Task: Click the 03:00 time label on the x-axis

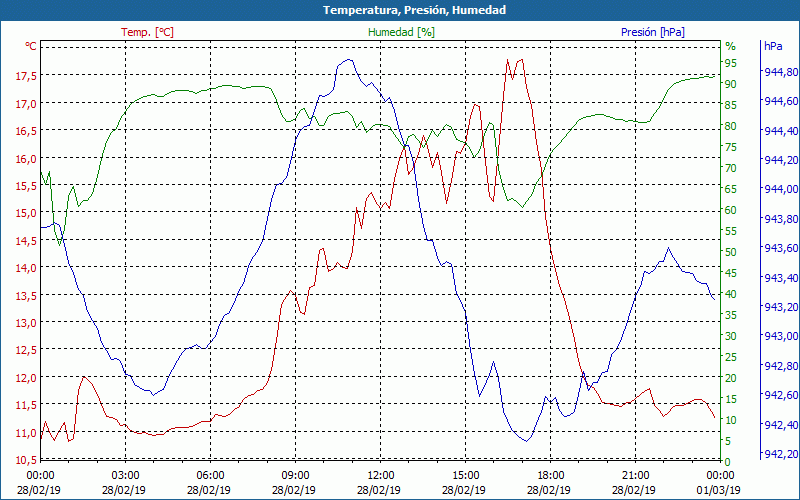Action: click(x=125, y=476)
